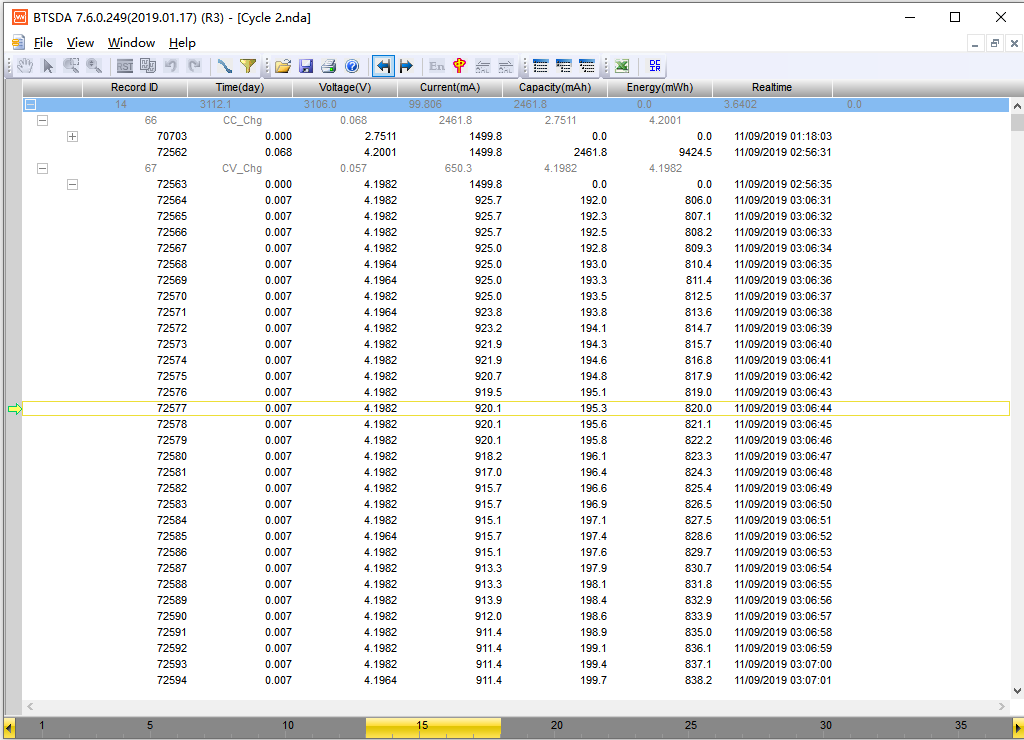
Task: Click the RST reset icon
Action: click(x=125, y=66)
